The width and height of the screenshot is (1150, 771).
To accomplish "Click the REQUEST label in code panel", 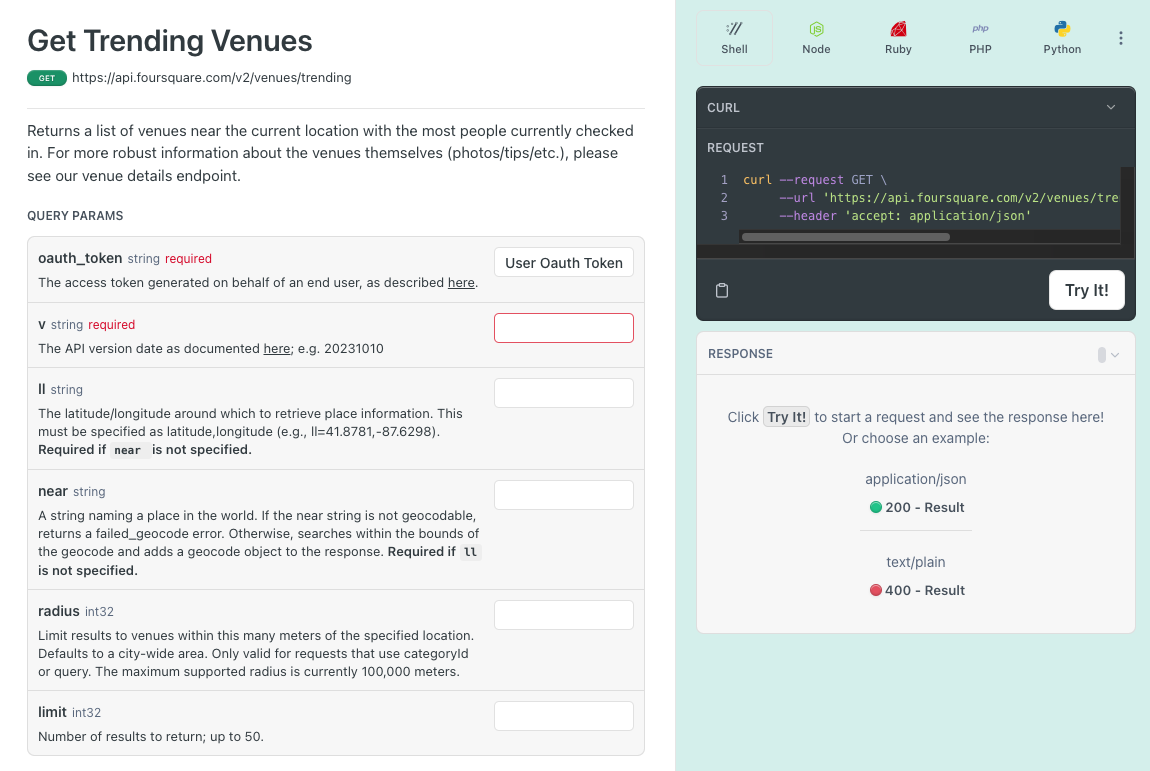I will tap(735, 147).
